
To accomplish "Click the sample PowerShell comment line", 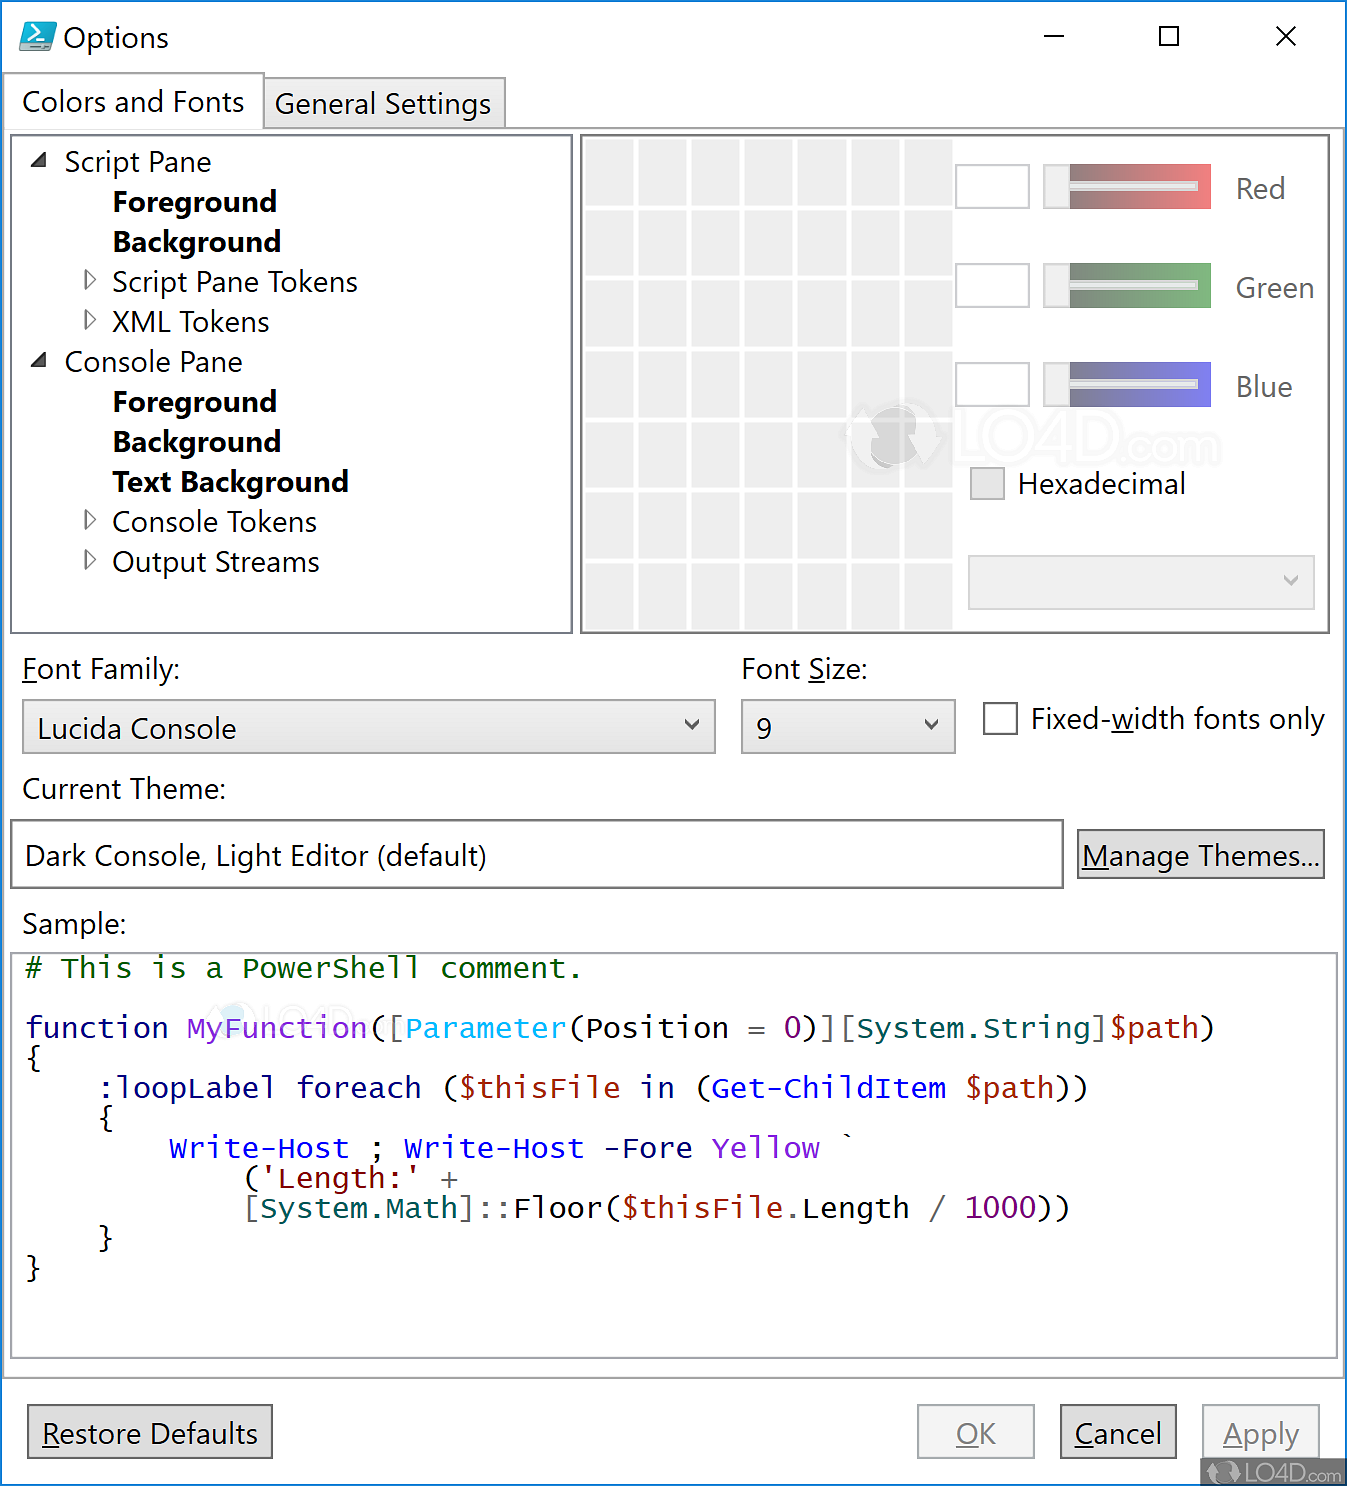I will tap(303, 968).
